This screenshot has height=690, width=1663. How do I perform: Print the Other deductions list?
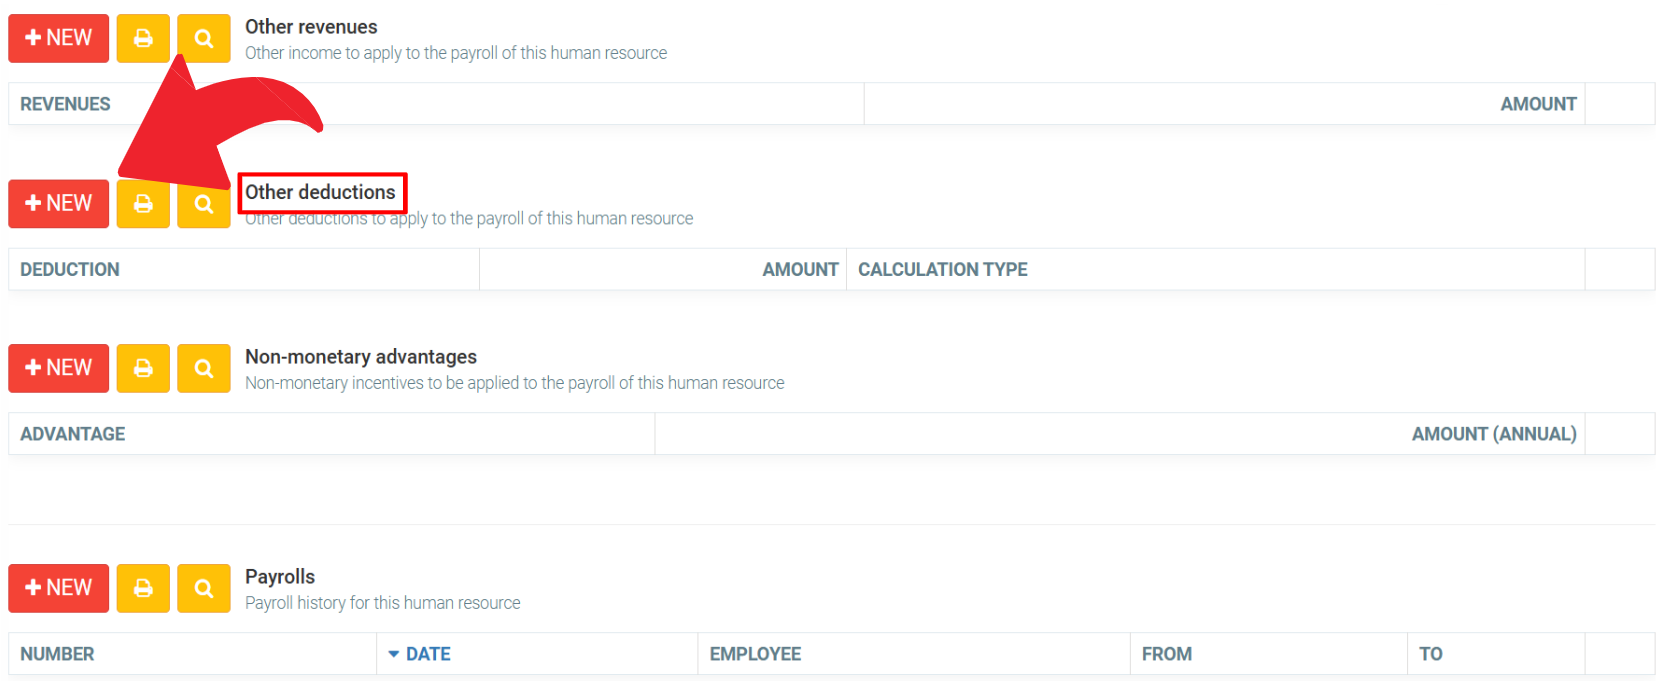[x=143, y=203]
